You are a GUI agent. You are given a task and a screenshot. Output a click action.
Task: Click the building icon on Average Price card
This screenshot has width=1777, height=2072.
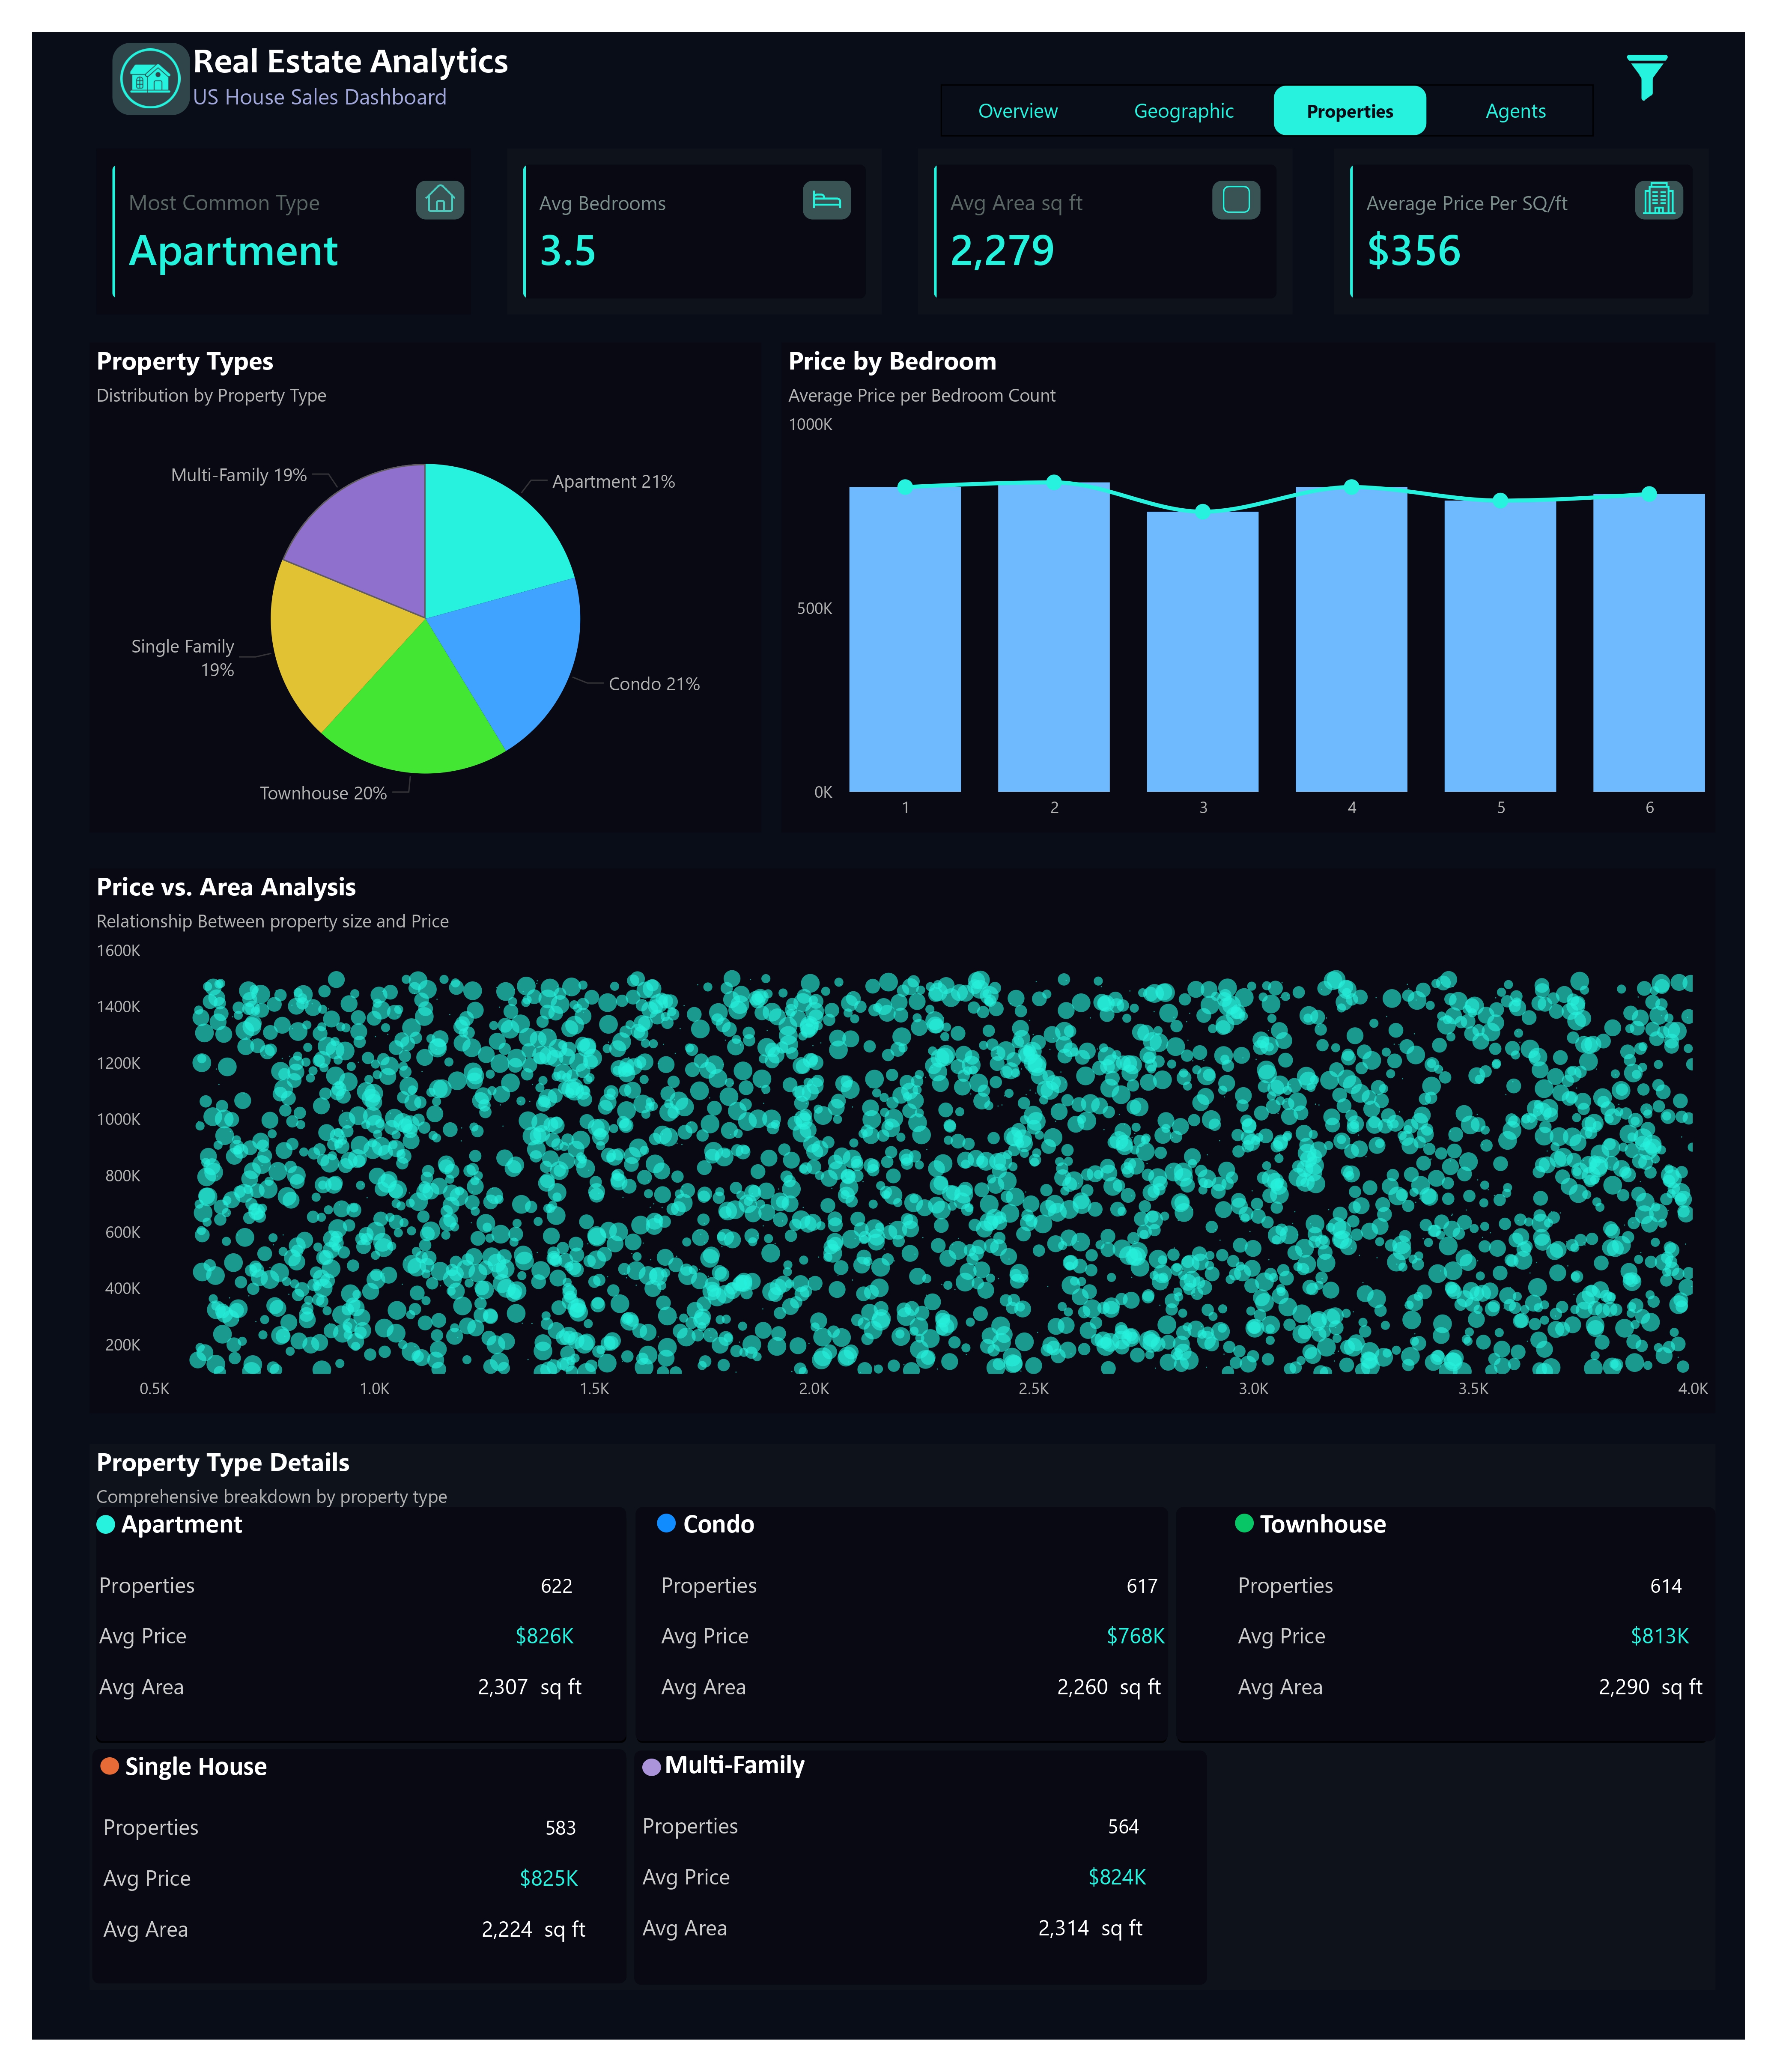pyautogui.click(x=1658, y=200)
